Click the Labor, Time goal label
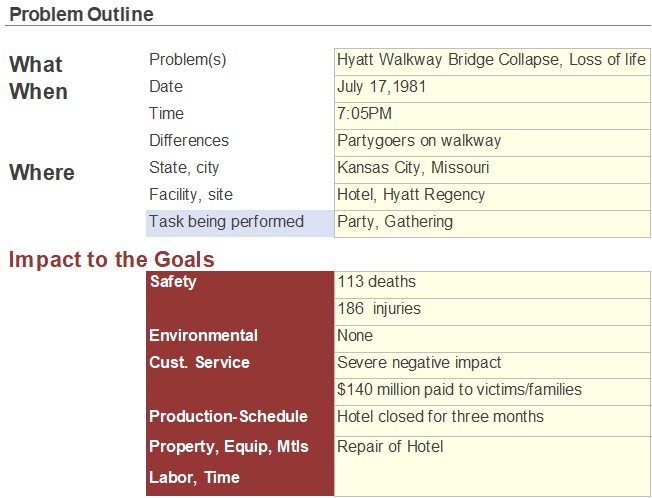This screenshot has width=652, height=498. [x=194, y=477]
